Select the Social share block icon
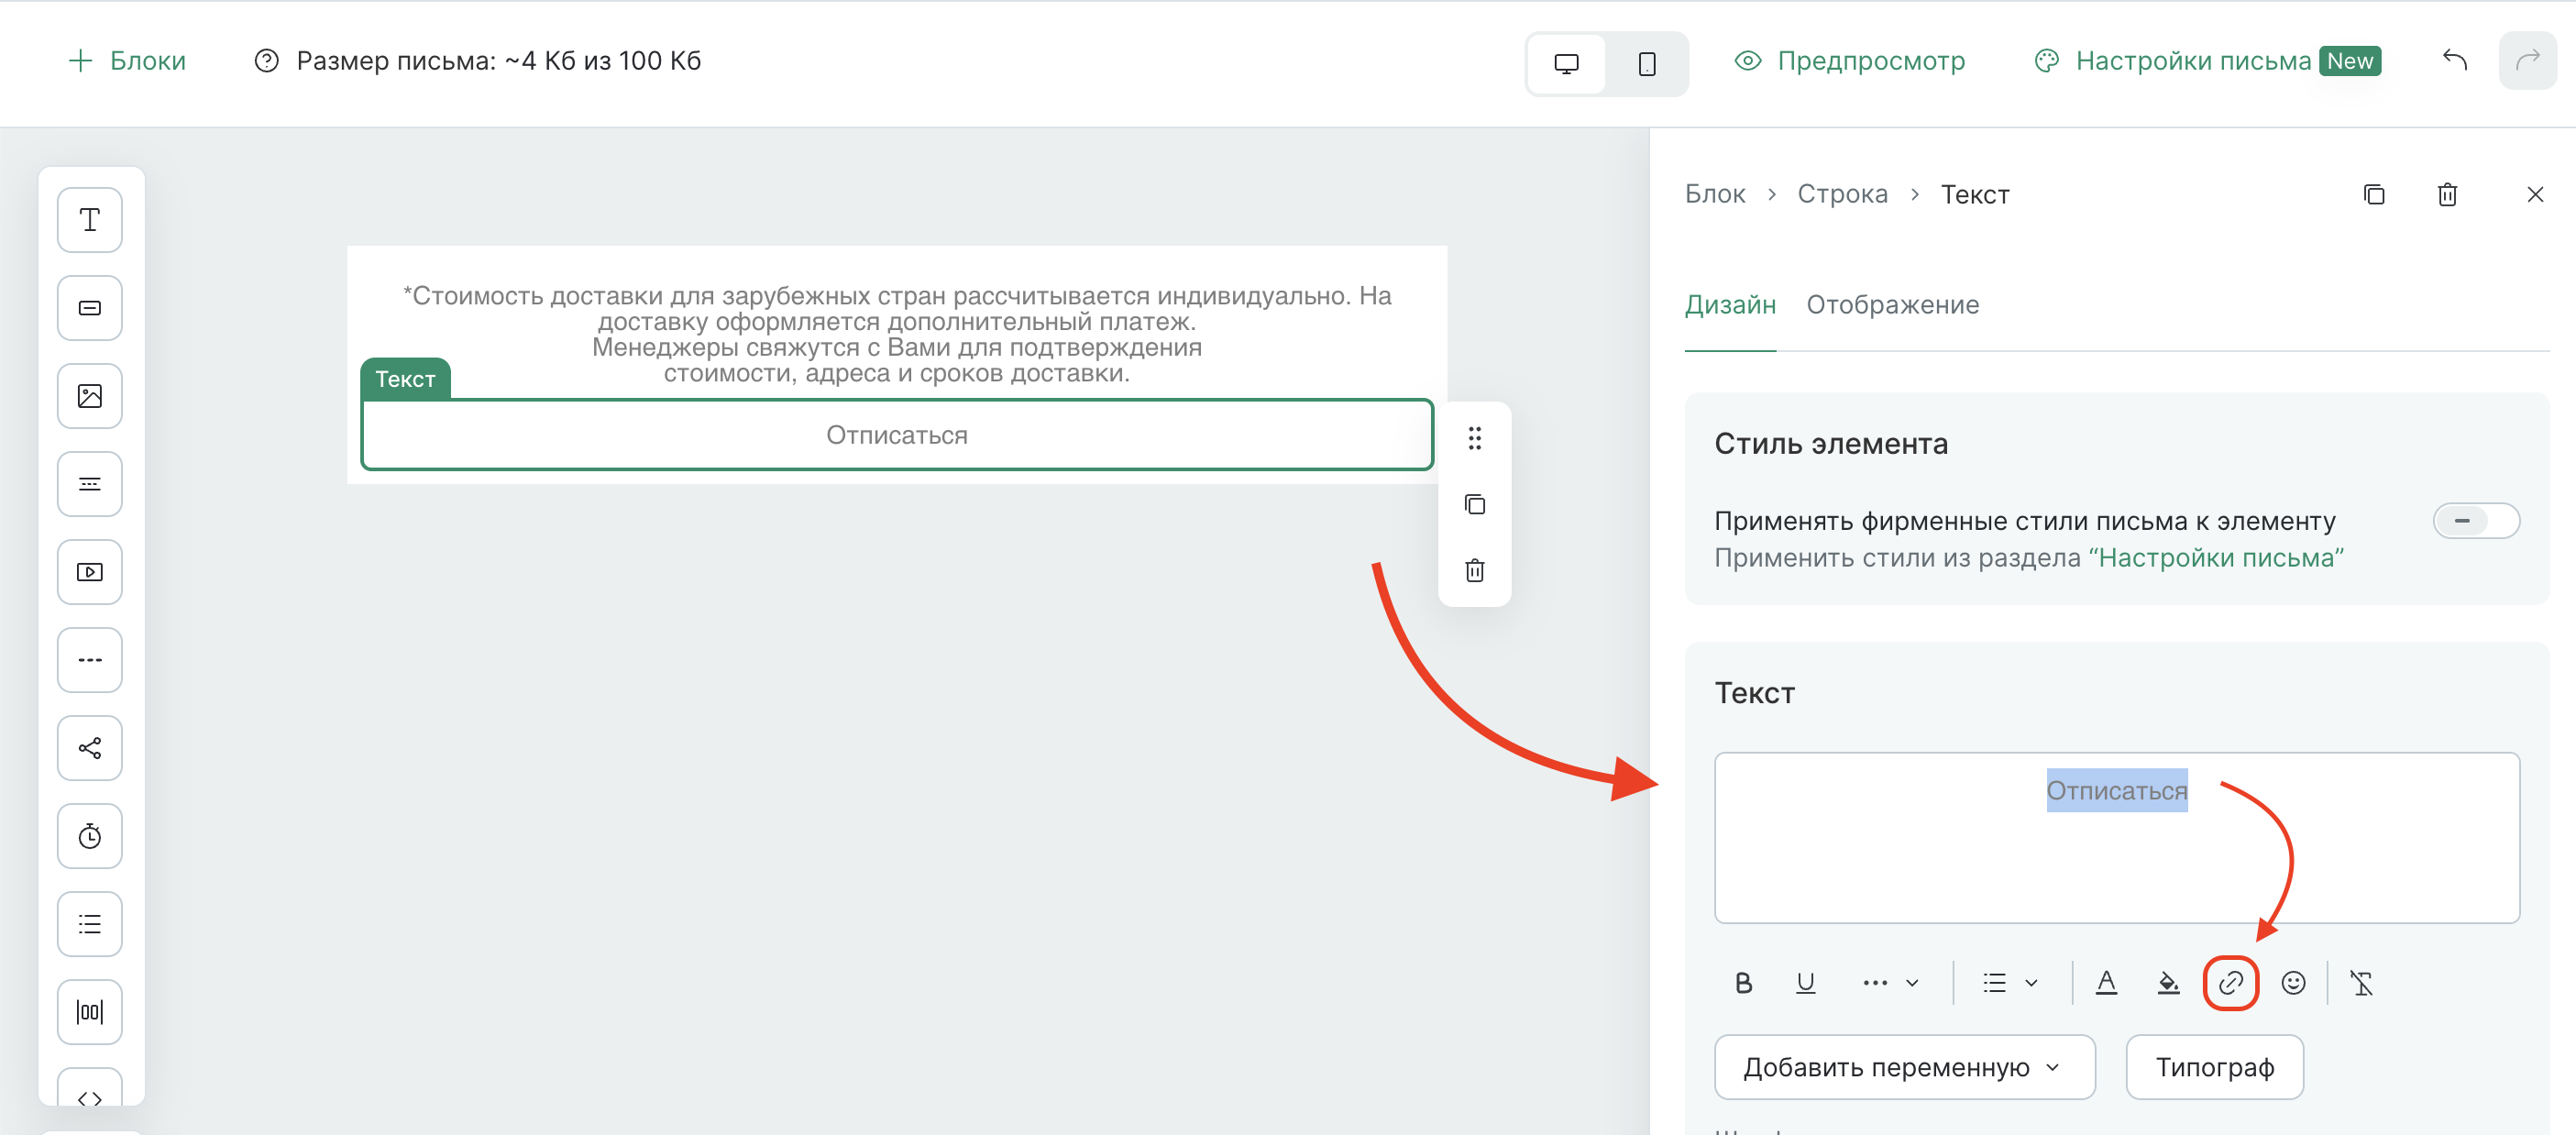2576x1135 pixels. tap(90, 748)
